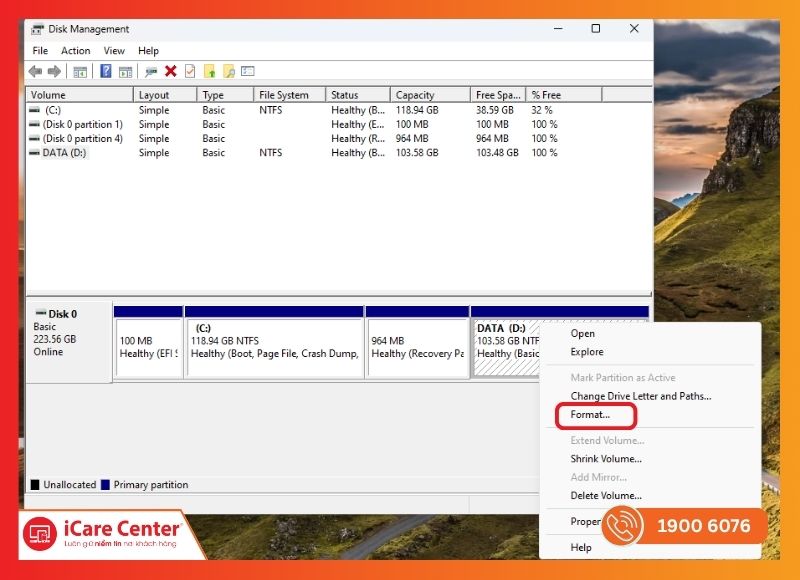
Task: Sort the list by the Capacity column header
Action: [x=415, y=95]
